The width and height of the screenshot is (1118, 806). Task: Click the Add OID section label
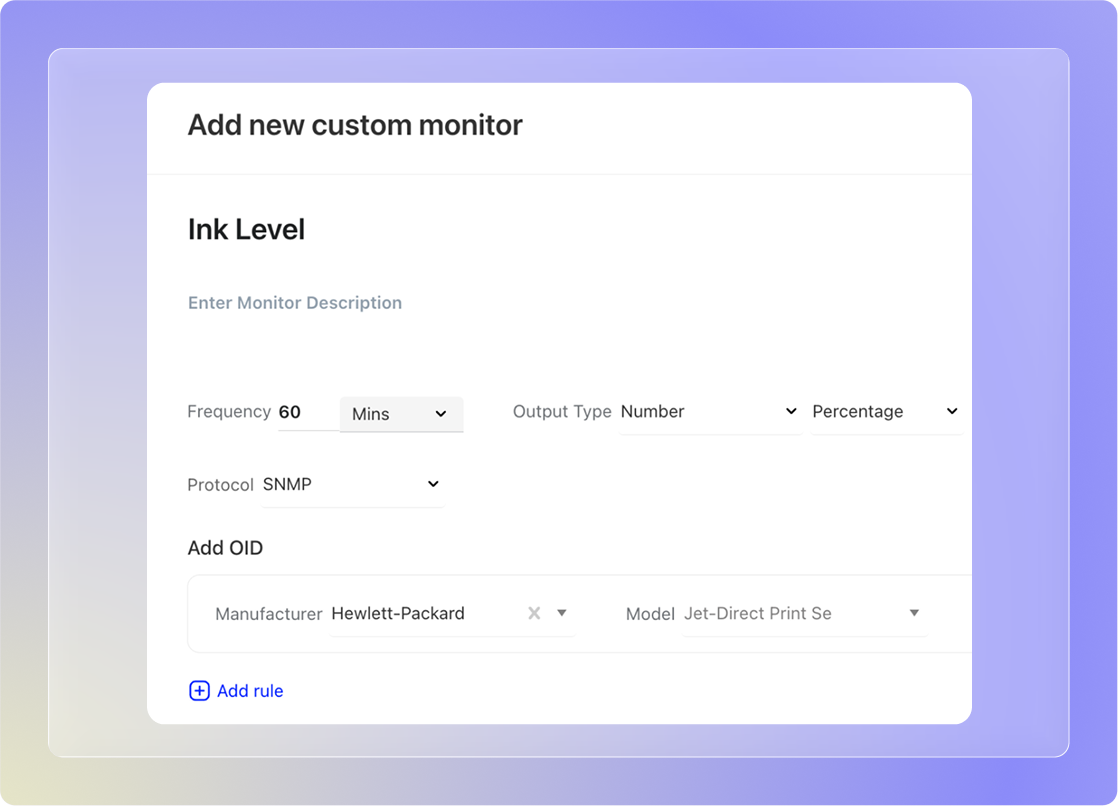tap(225, 548)
